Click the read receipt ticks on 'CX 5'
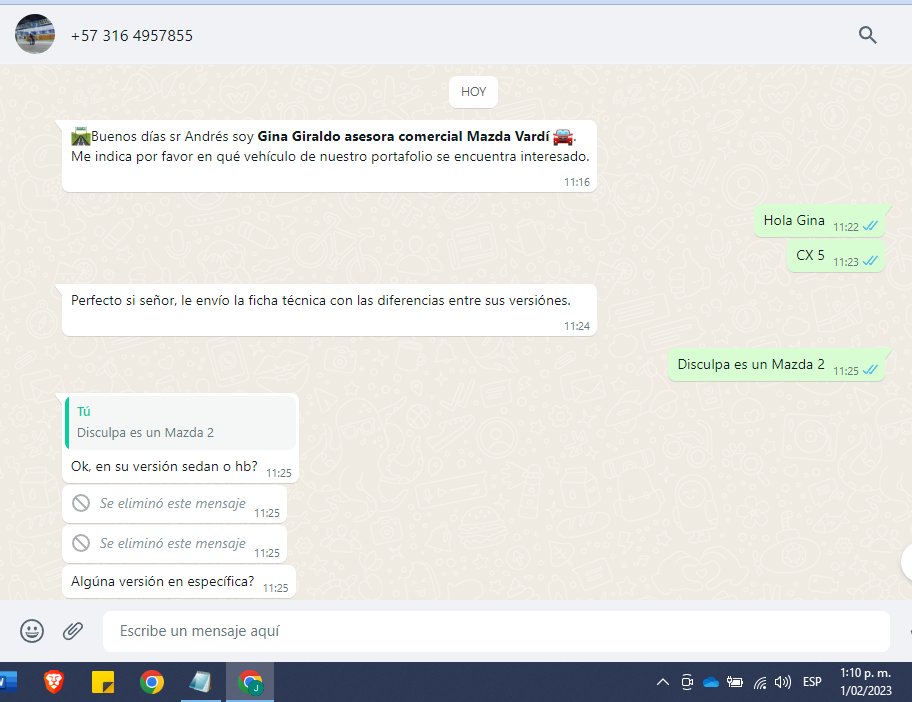912x702 pixels. click(x=870, y=261)
